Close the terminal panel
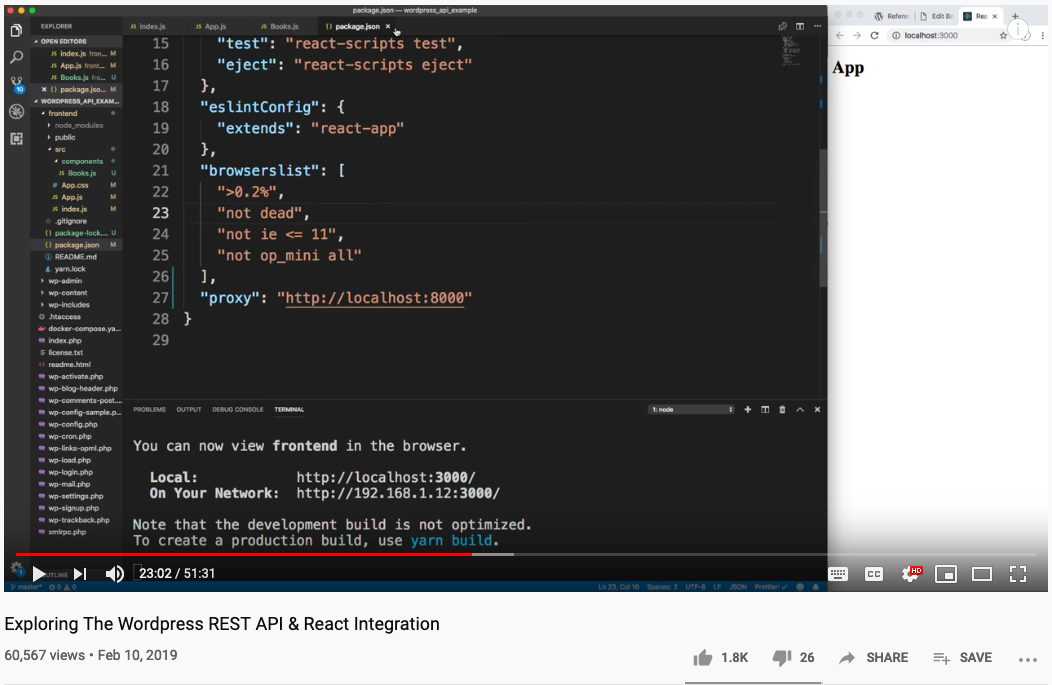Image resolution: width=1052 pixels, height=685 pixels. 817,409
